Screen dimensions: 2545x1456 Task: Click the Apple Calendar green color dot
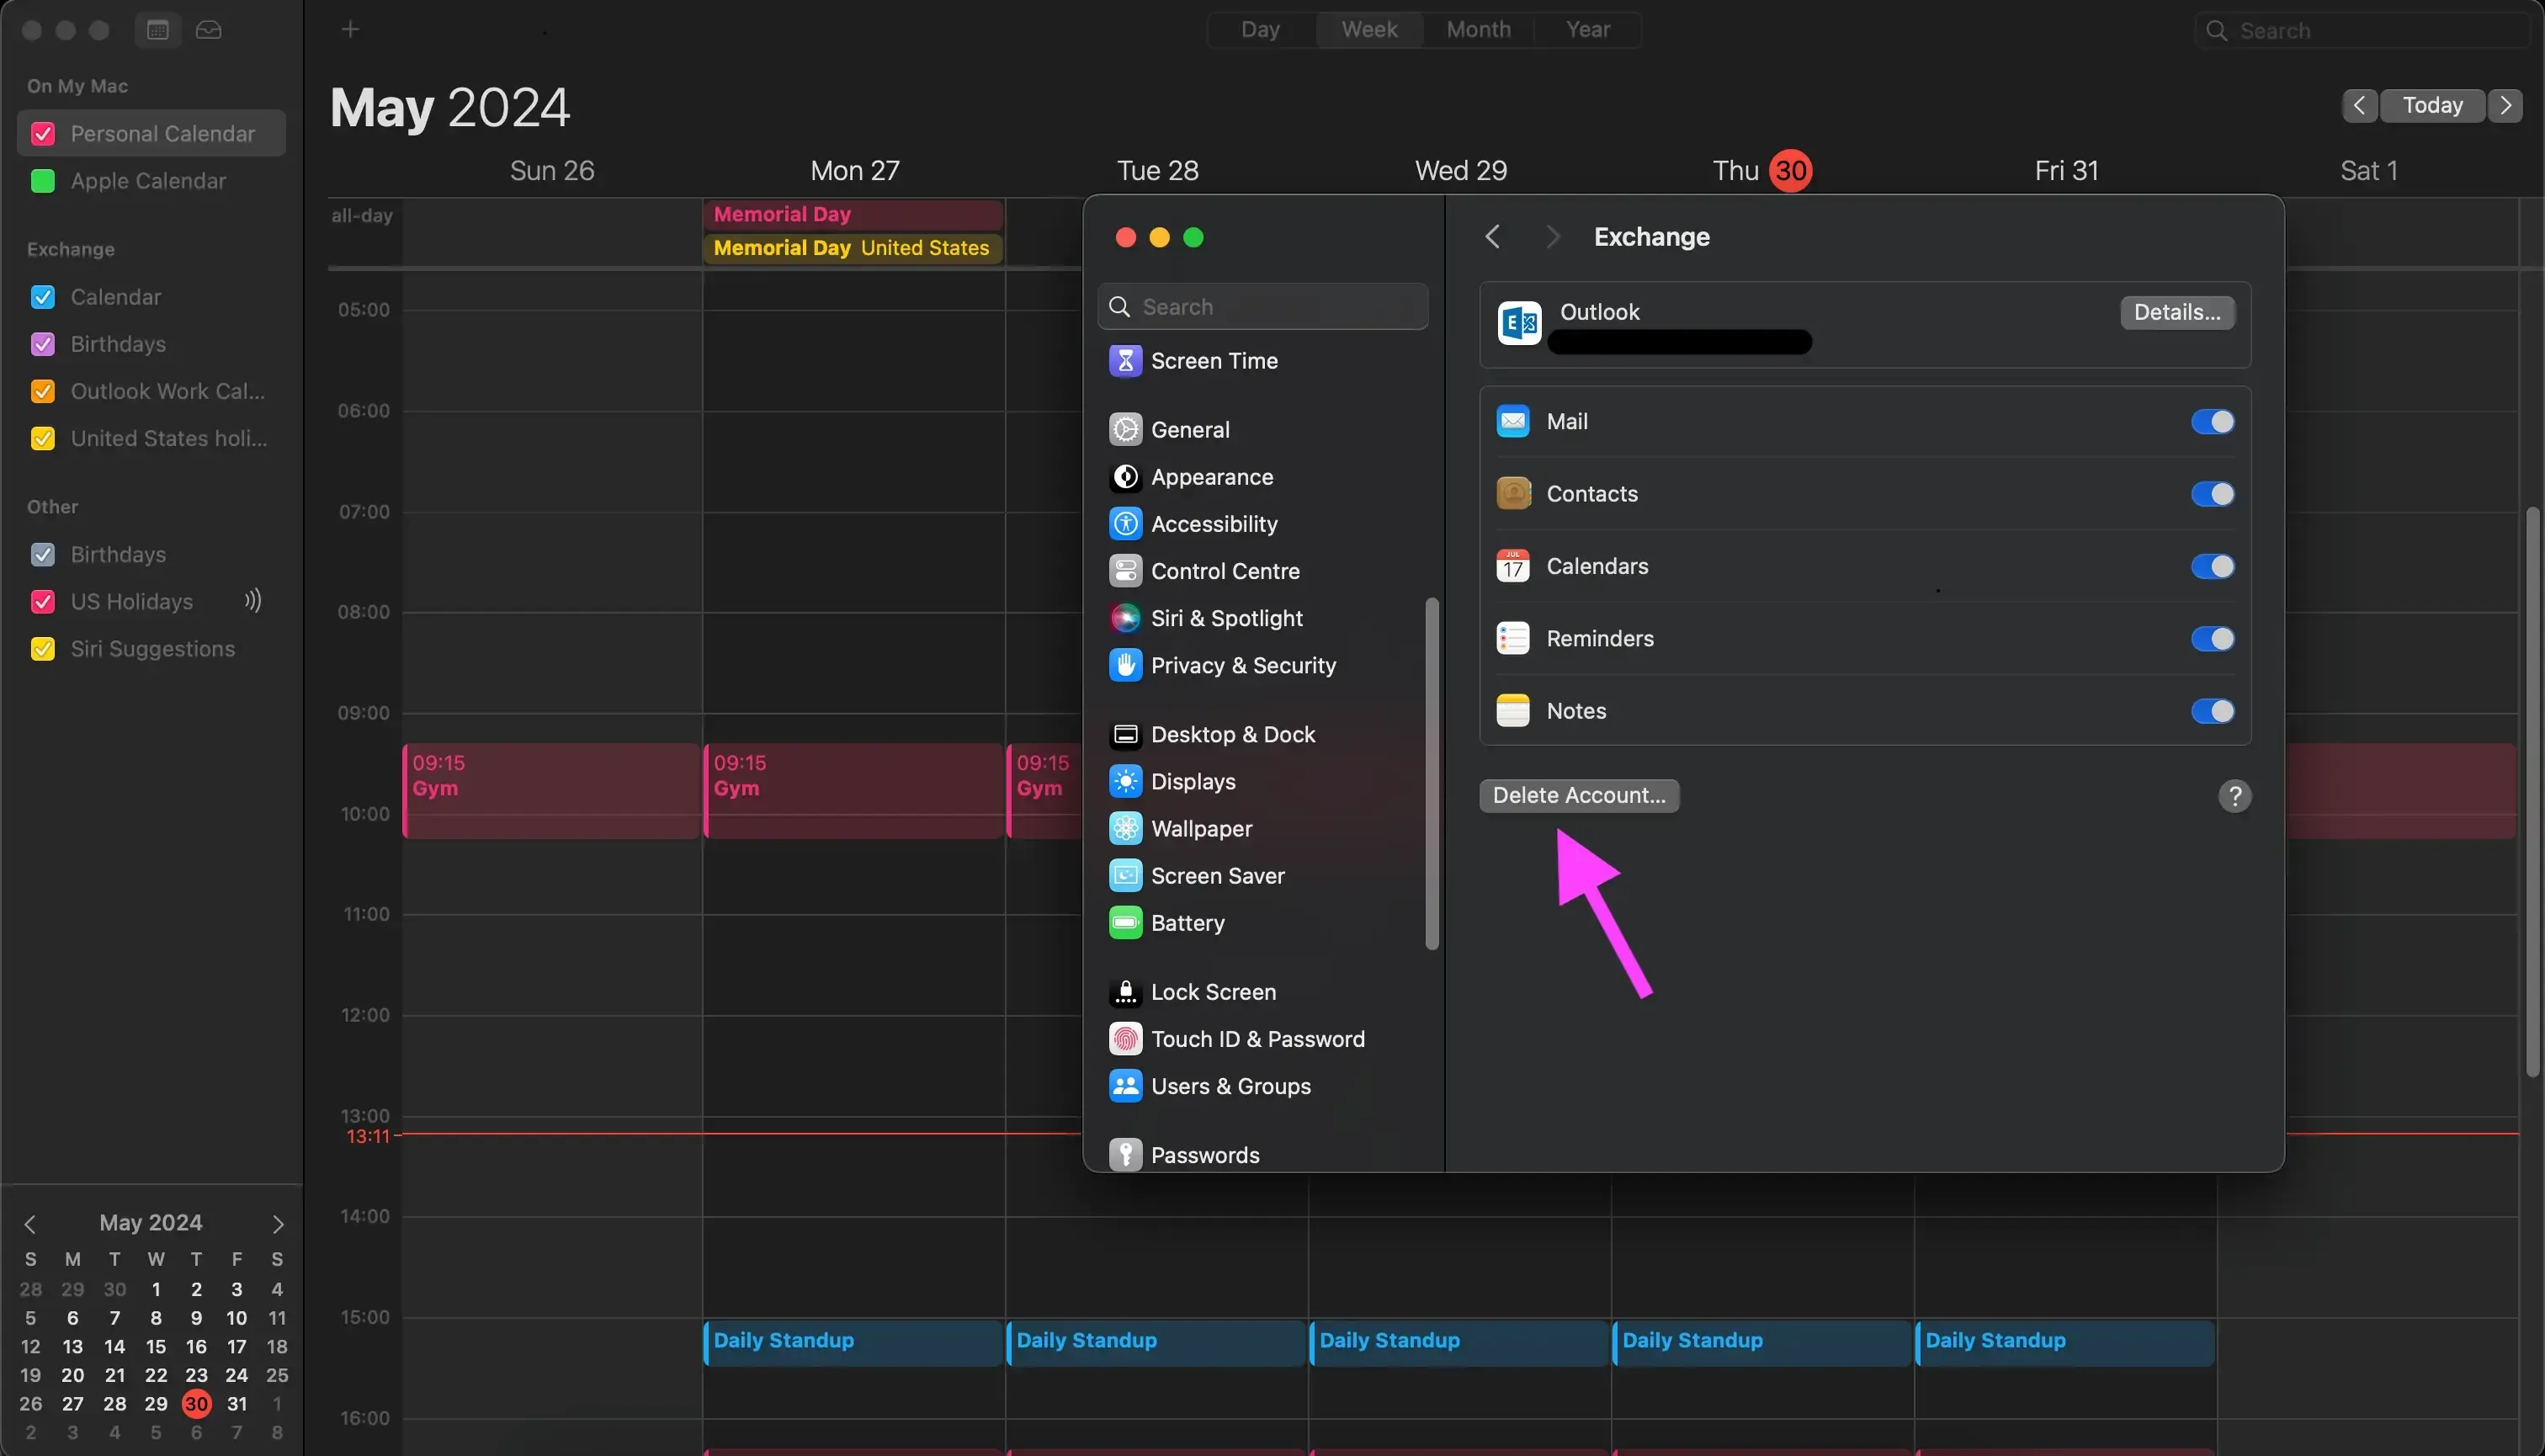click(x=42, y=181)
